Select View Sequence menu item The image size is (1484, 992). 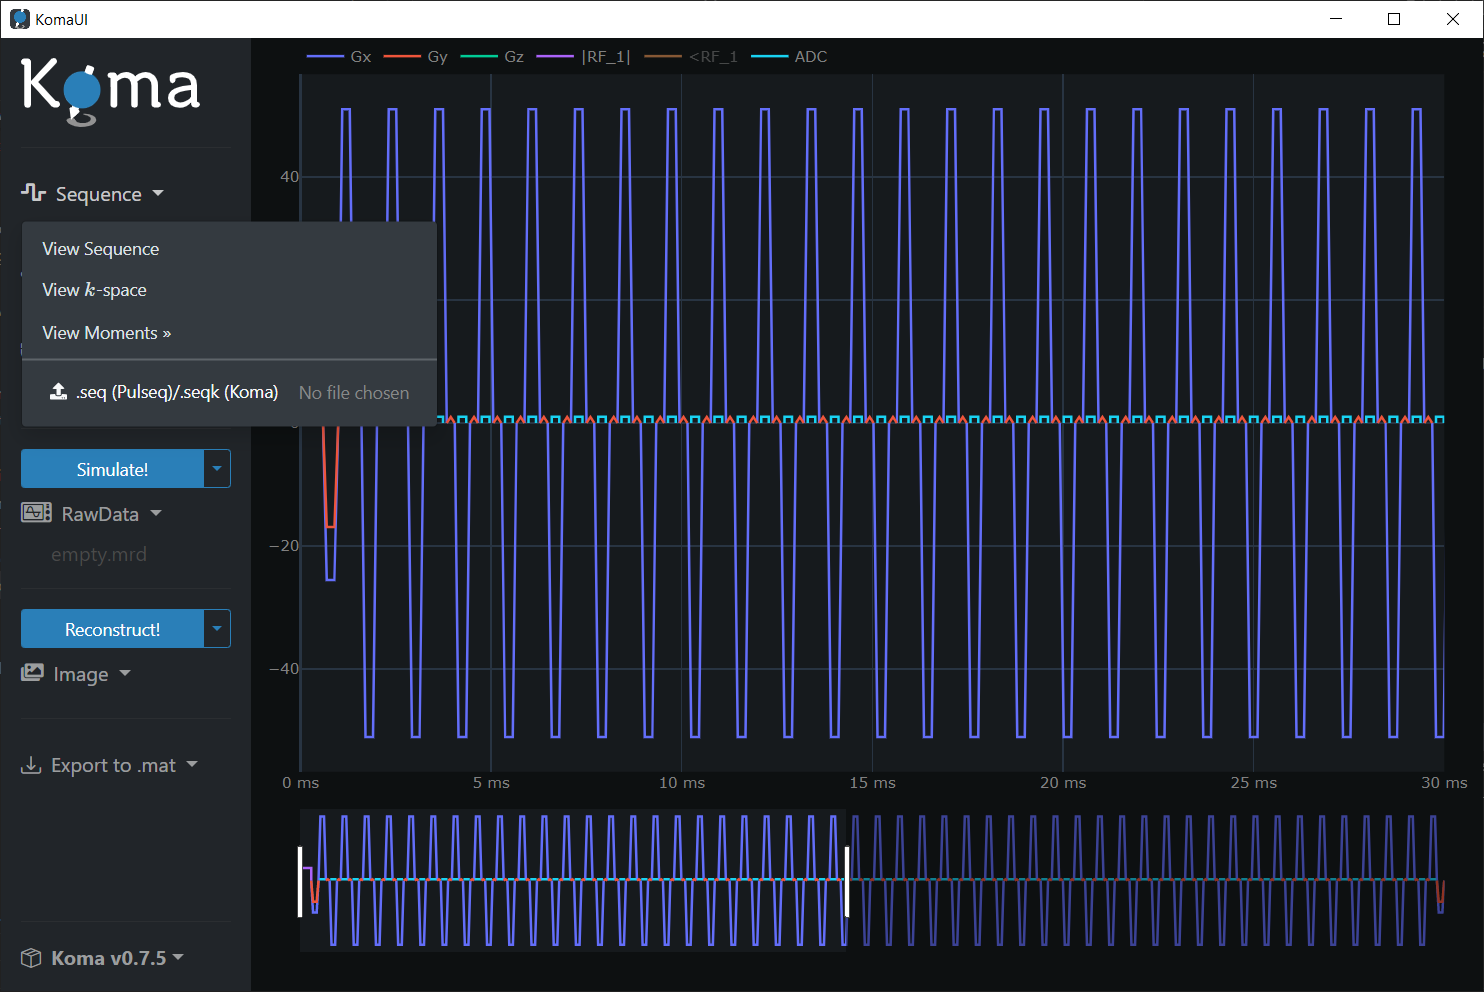point(101,249)
